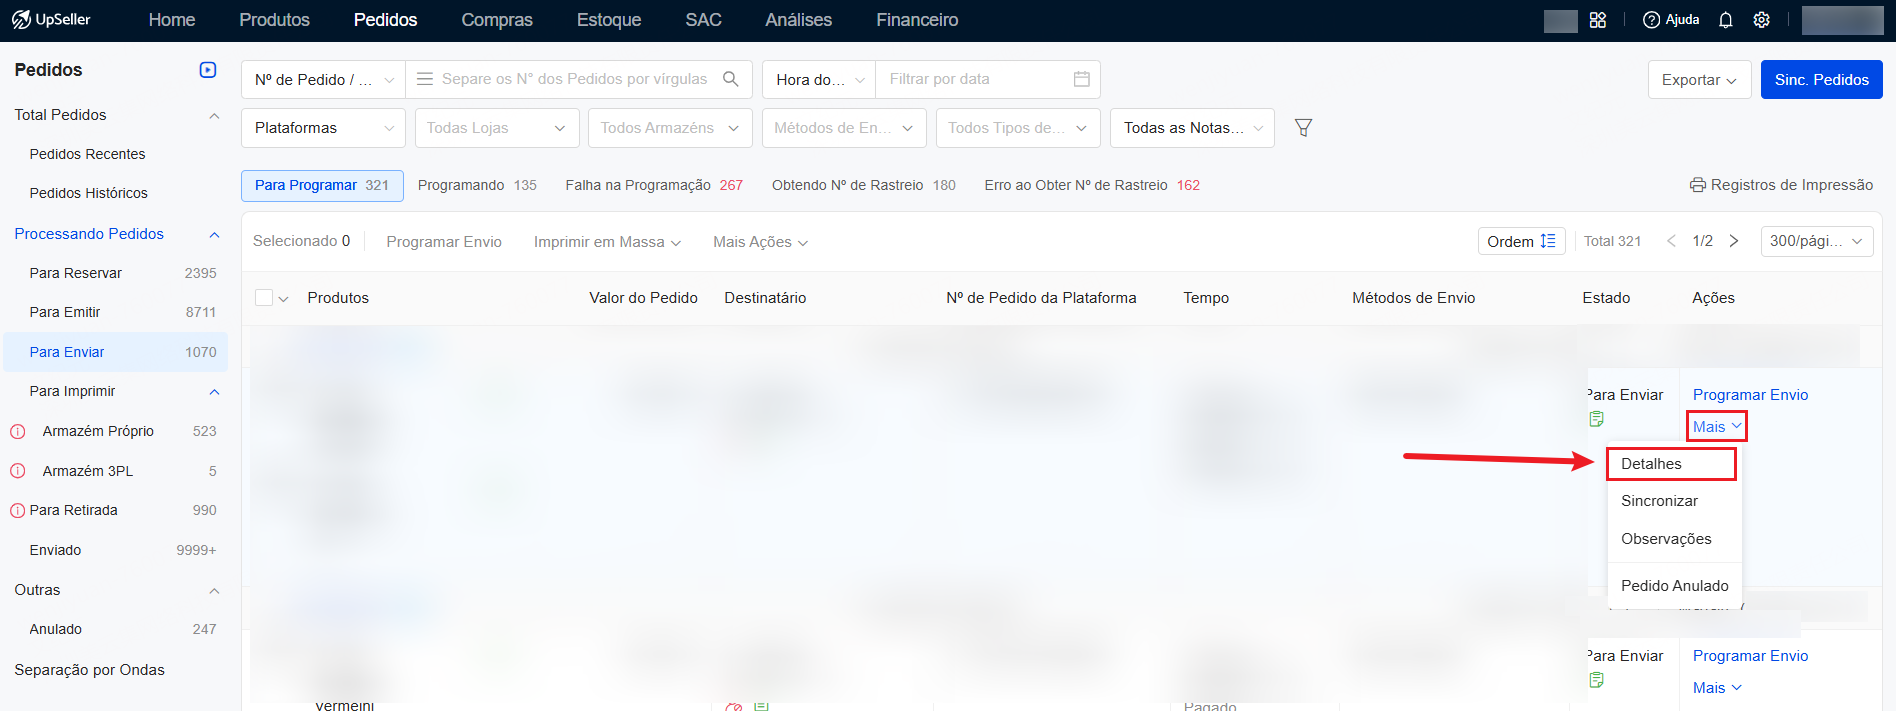Switch to Falha na Programação tab
Viewport: 1896px width, 711px height.
tap(654, 185)
